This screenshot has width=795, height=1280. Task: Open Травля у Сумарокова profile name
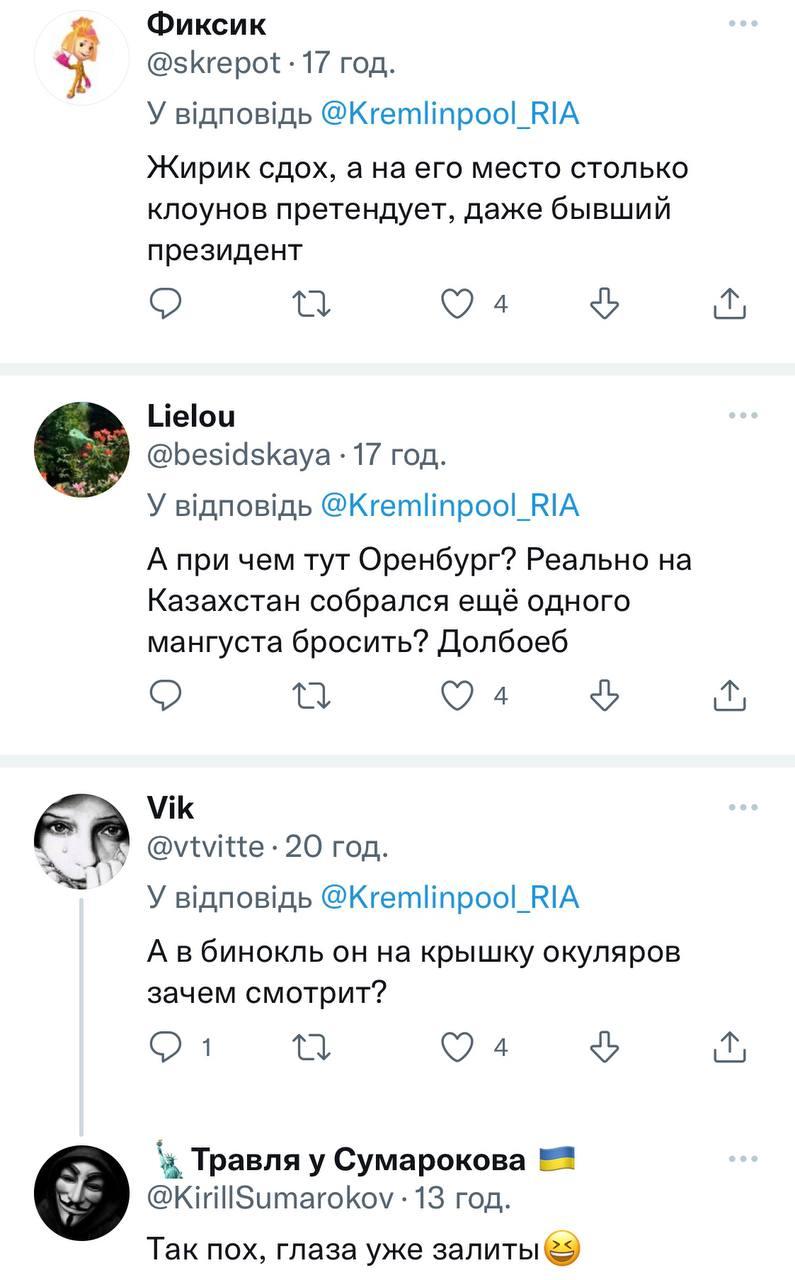[x=357, y=1160]
